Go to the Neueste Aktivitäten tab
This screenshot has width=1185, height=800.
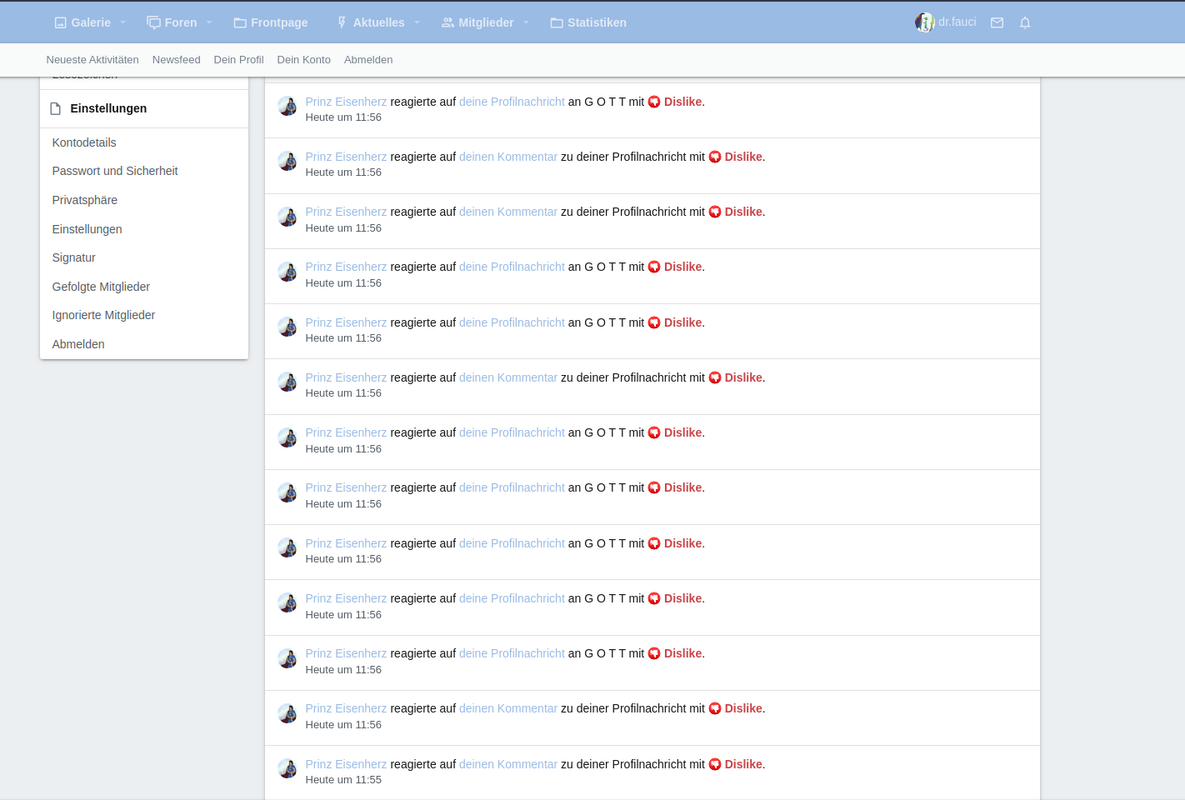92,60
